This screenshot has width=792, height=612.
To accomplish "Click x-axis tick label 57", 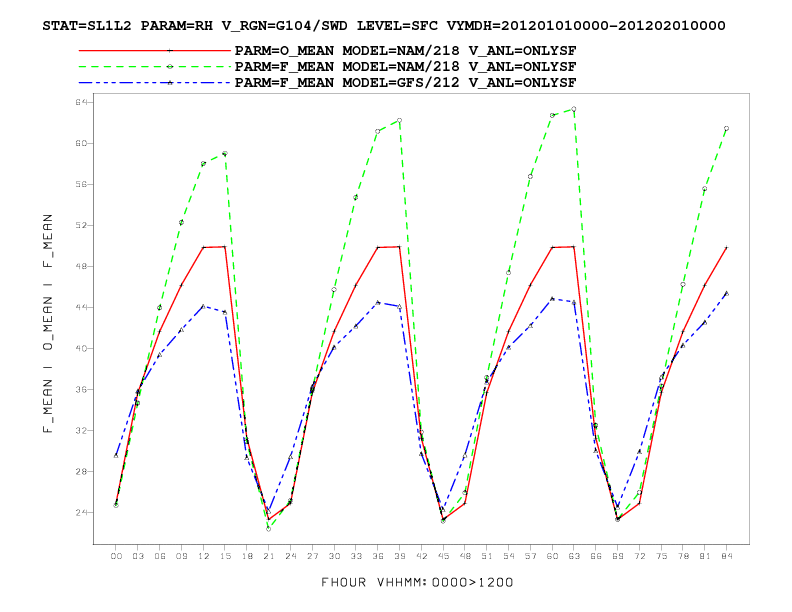I will (530, 556).
